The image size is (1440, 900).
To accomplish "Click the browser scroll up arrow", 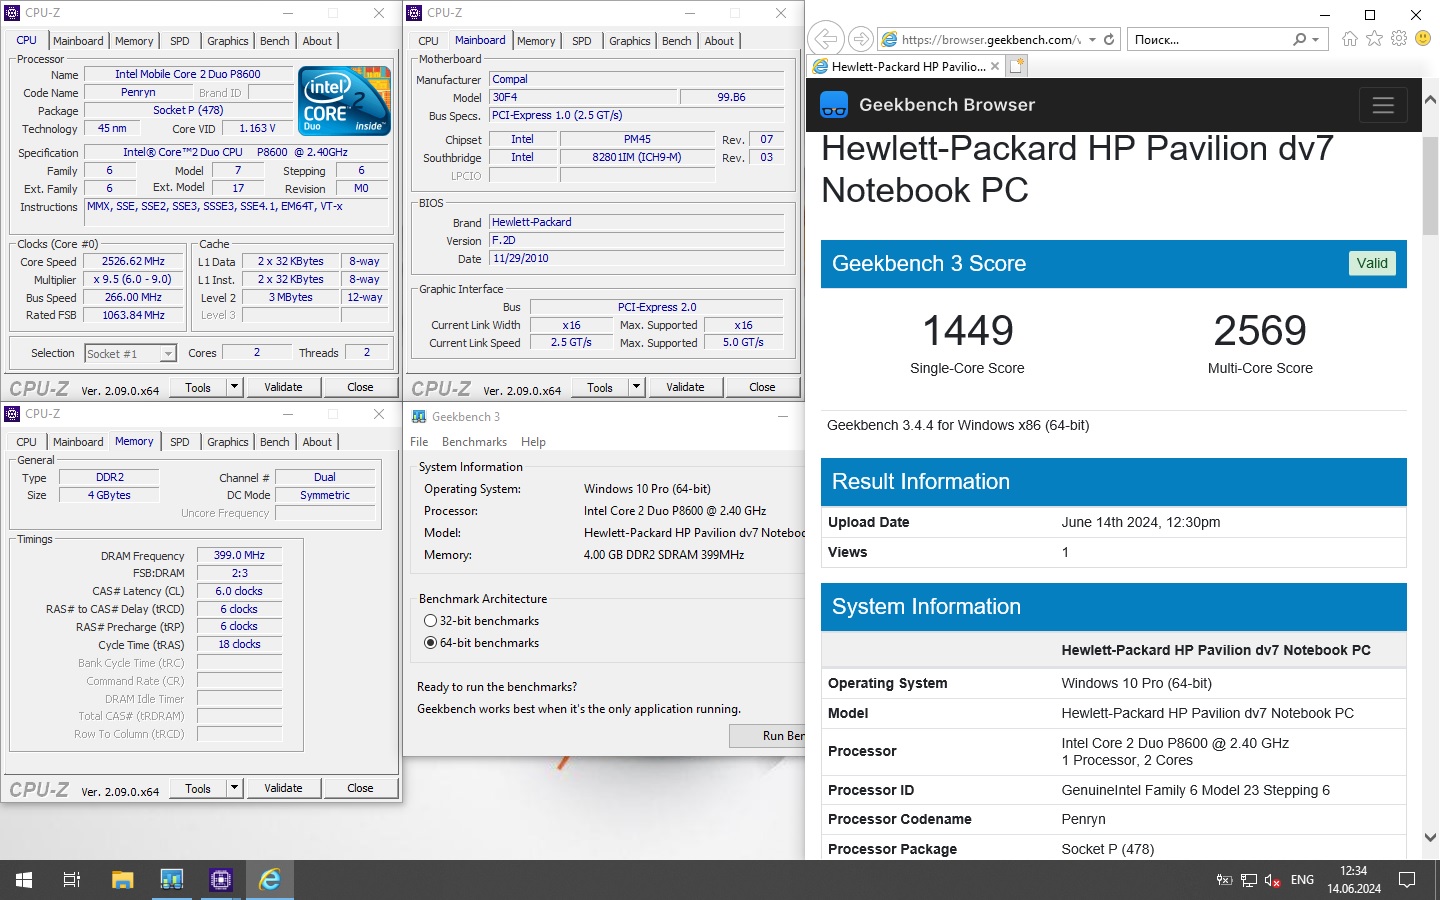I will [x=1430, y=100].
